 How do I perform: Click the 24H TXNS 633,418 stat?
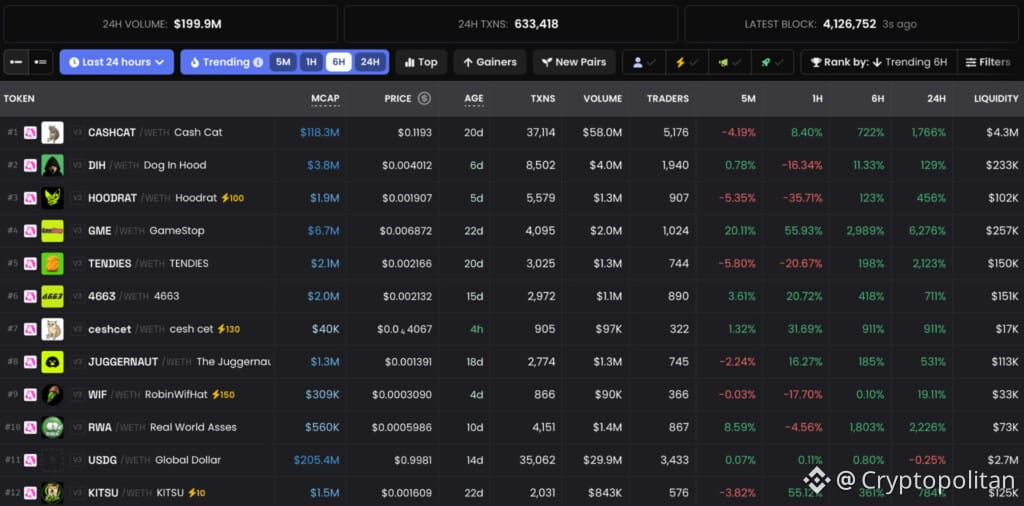click(x=508, y=24)
